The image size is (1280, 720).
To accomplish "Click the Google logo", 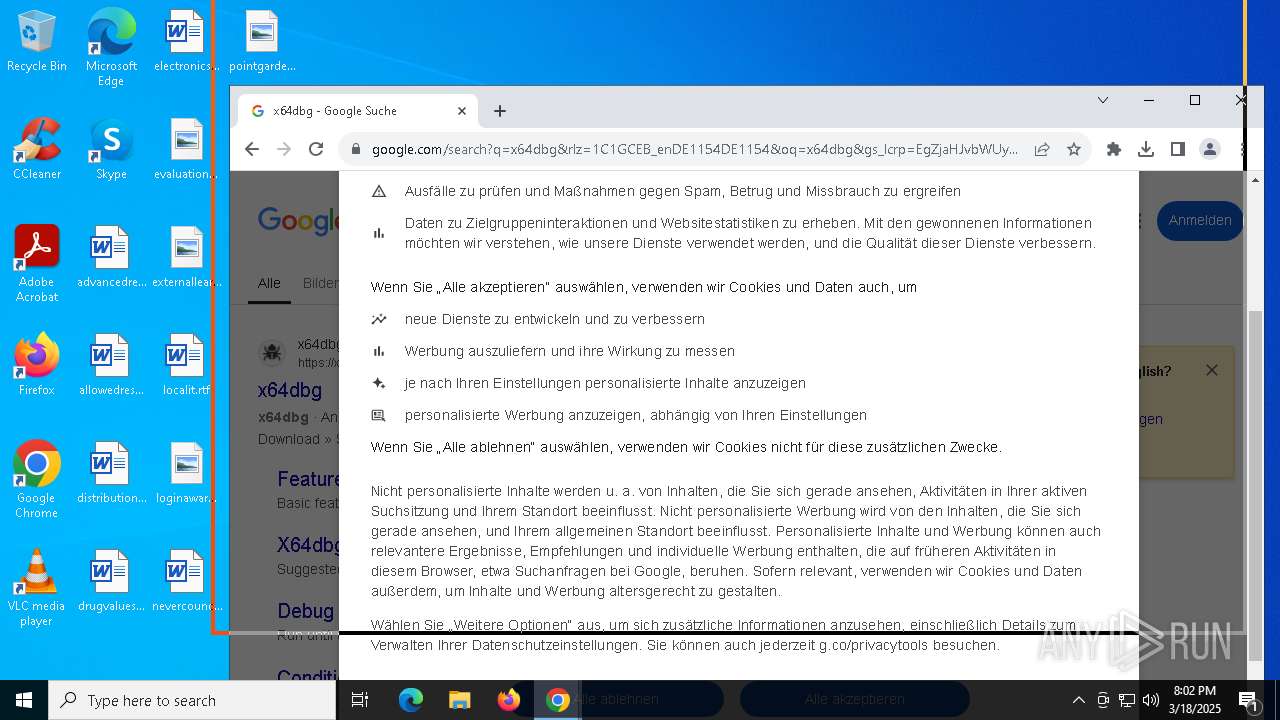I will pyautogui.click(x=298, y=220).
